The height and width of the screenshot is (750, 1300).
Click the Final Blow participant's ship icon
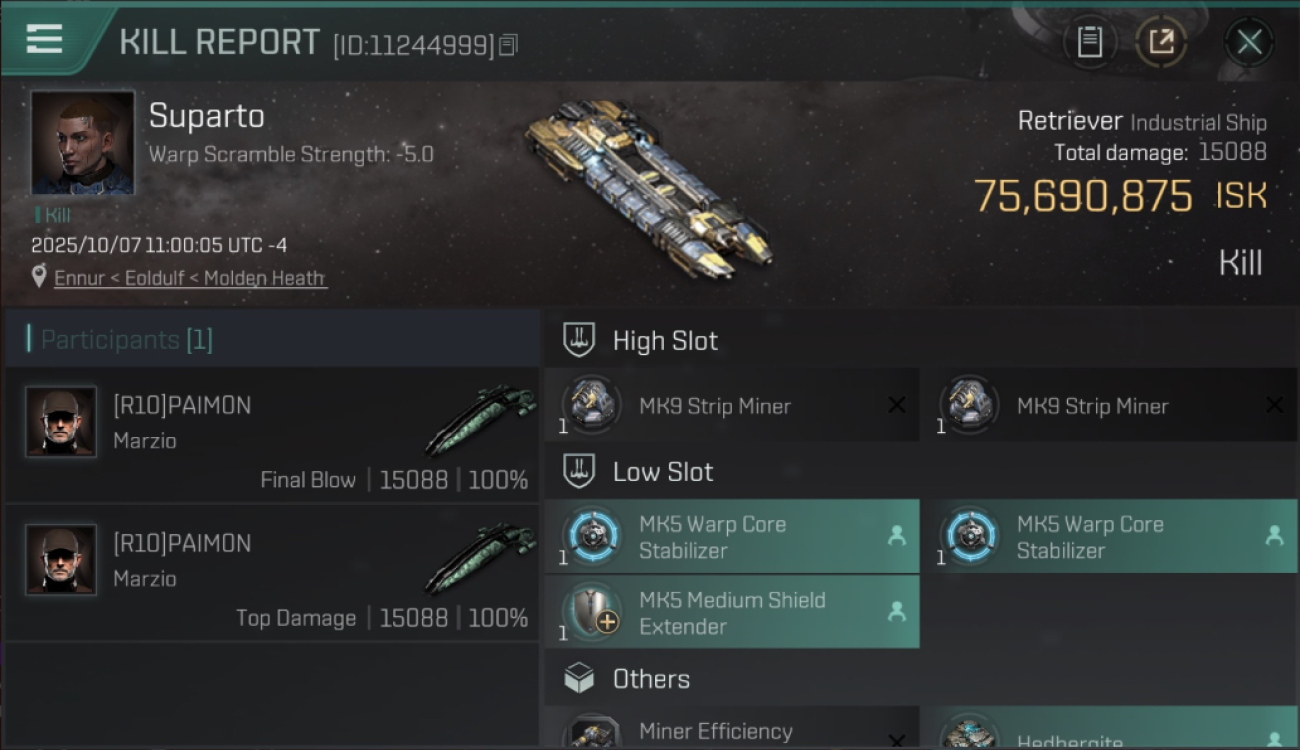click(x=480, y=420)
